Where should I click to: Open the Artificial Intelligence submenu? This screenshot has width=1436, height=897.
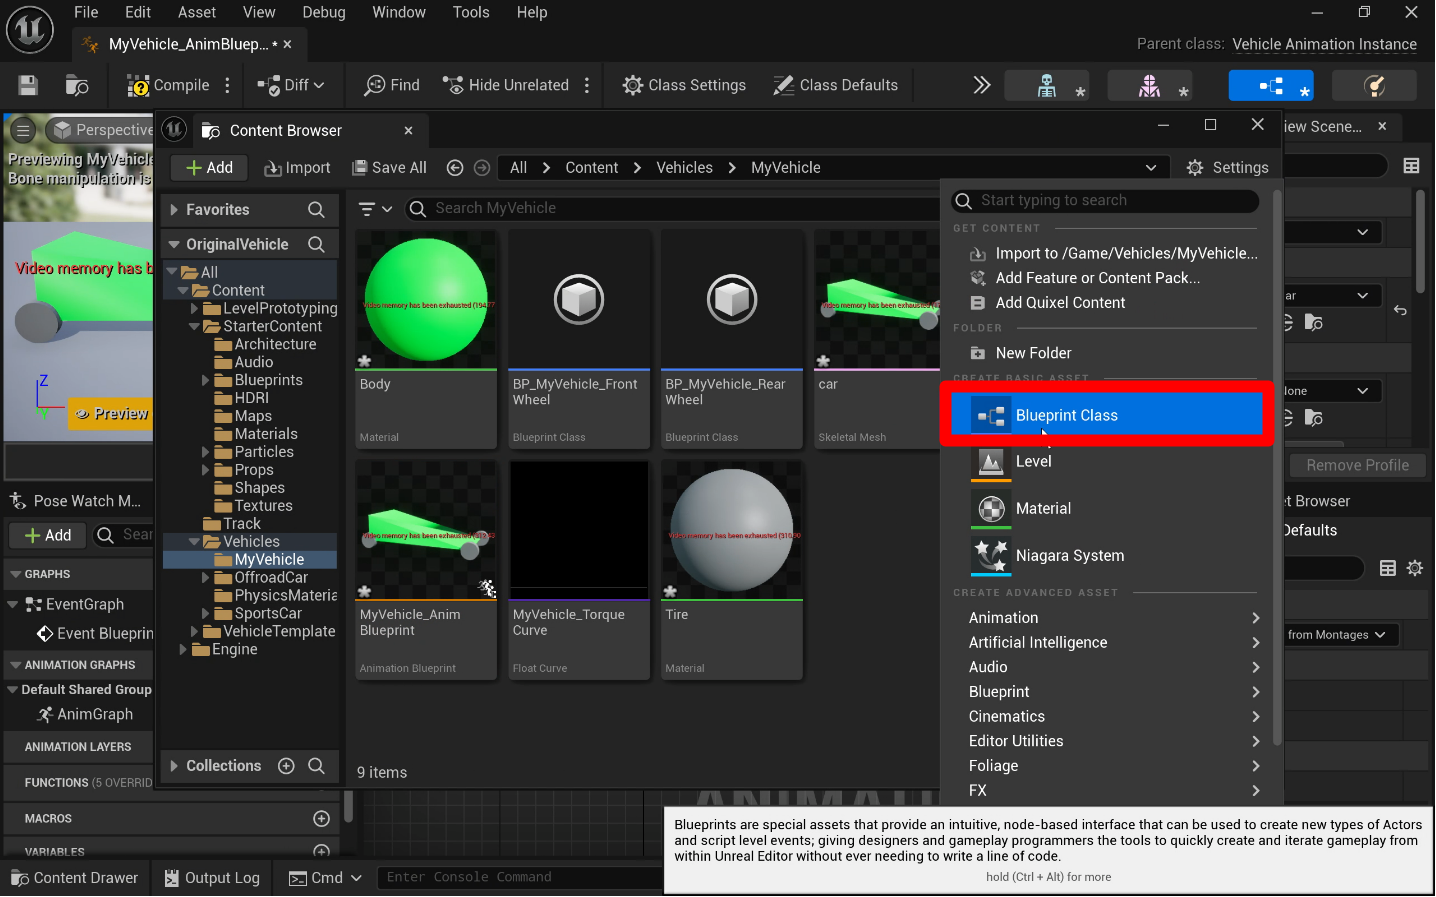(x=1113, y=643)
